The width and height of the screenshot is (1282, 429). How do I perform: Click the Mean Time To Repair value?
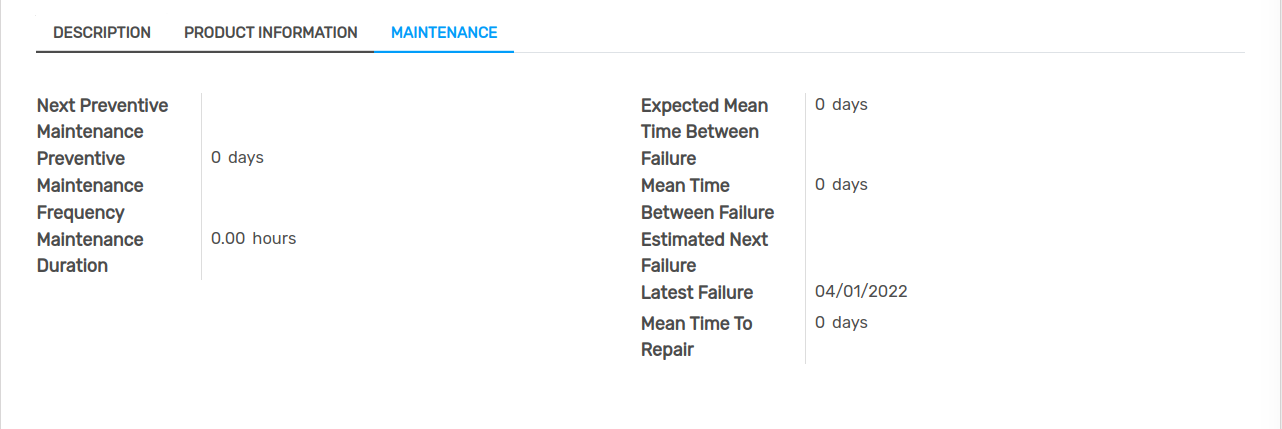coord(841,322)
